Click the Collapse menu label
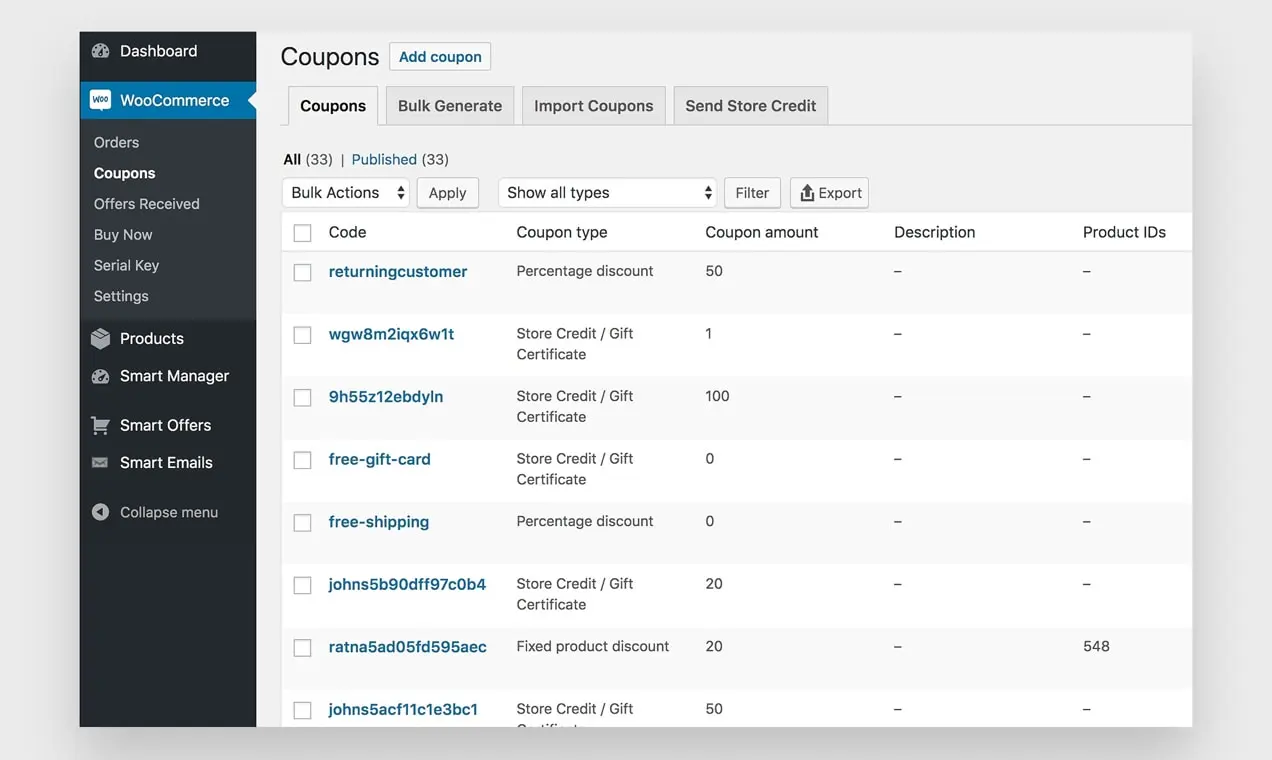The width and height of the screenshot is (1272, 760). (169, 512)
